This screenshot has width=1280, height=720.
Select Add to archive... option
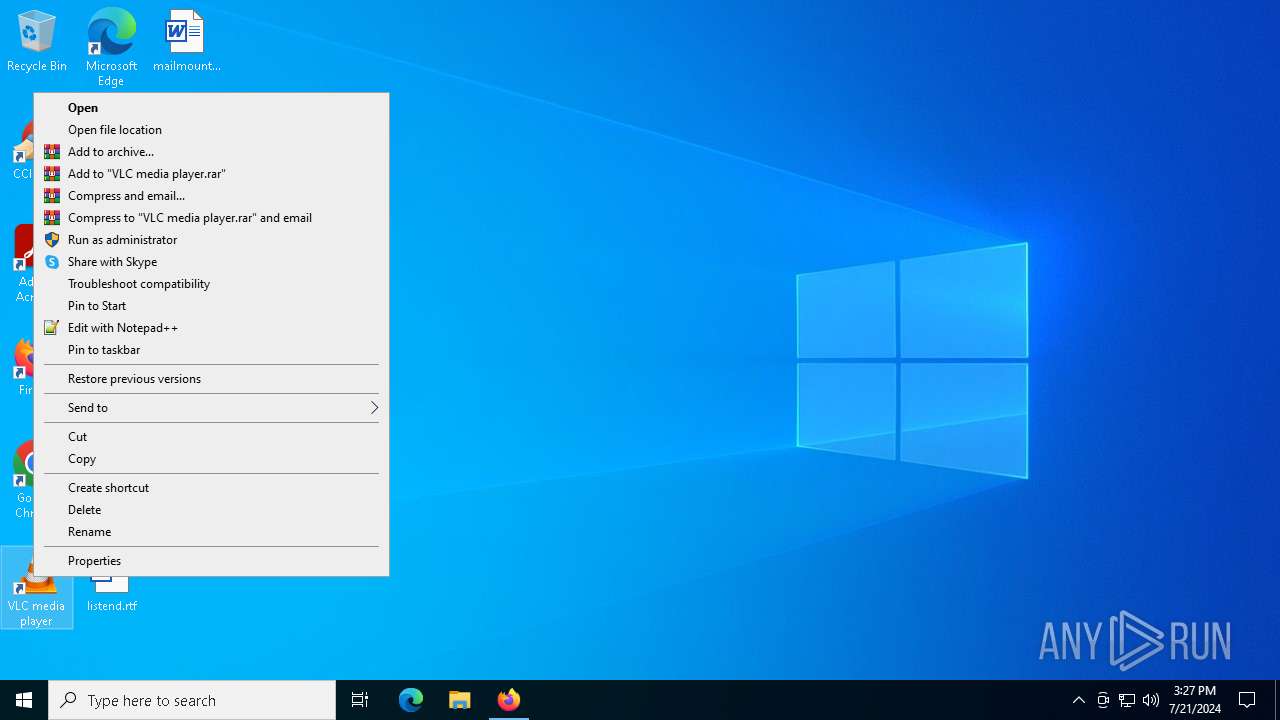pos(211,152)
